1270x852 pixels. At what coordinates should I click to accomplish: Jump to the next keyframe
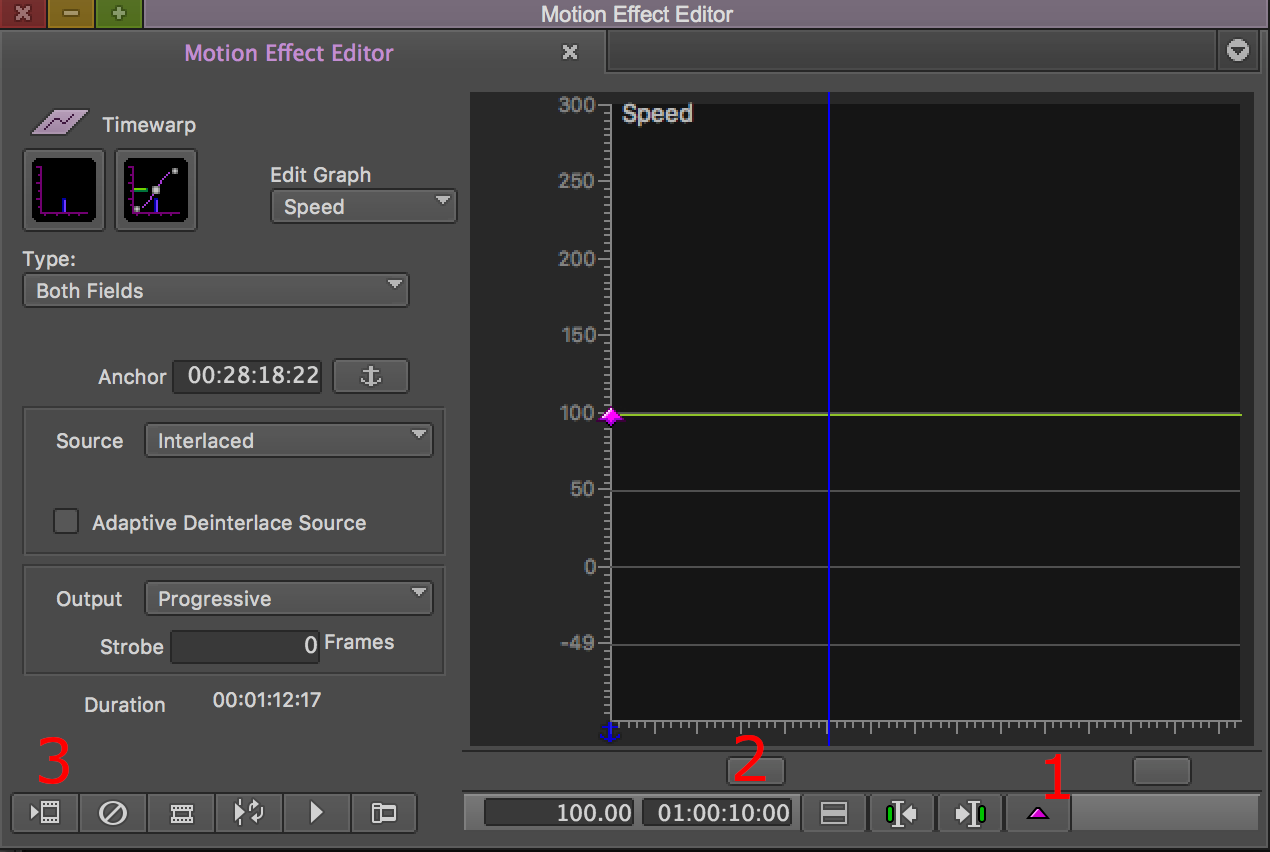[970, 813]
